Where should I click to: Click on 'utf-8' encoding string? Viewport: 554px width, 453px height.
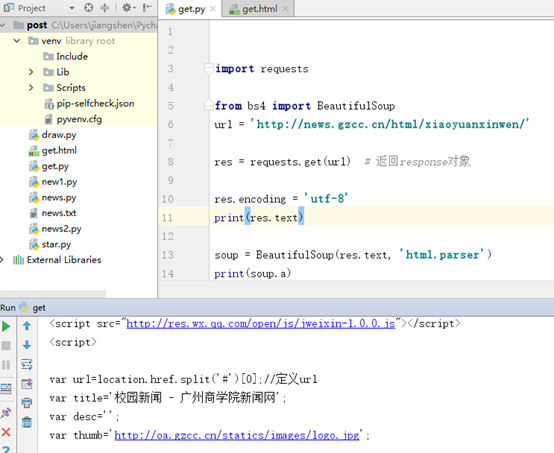326,199
